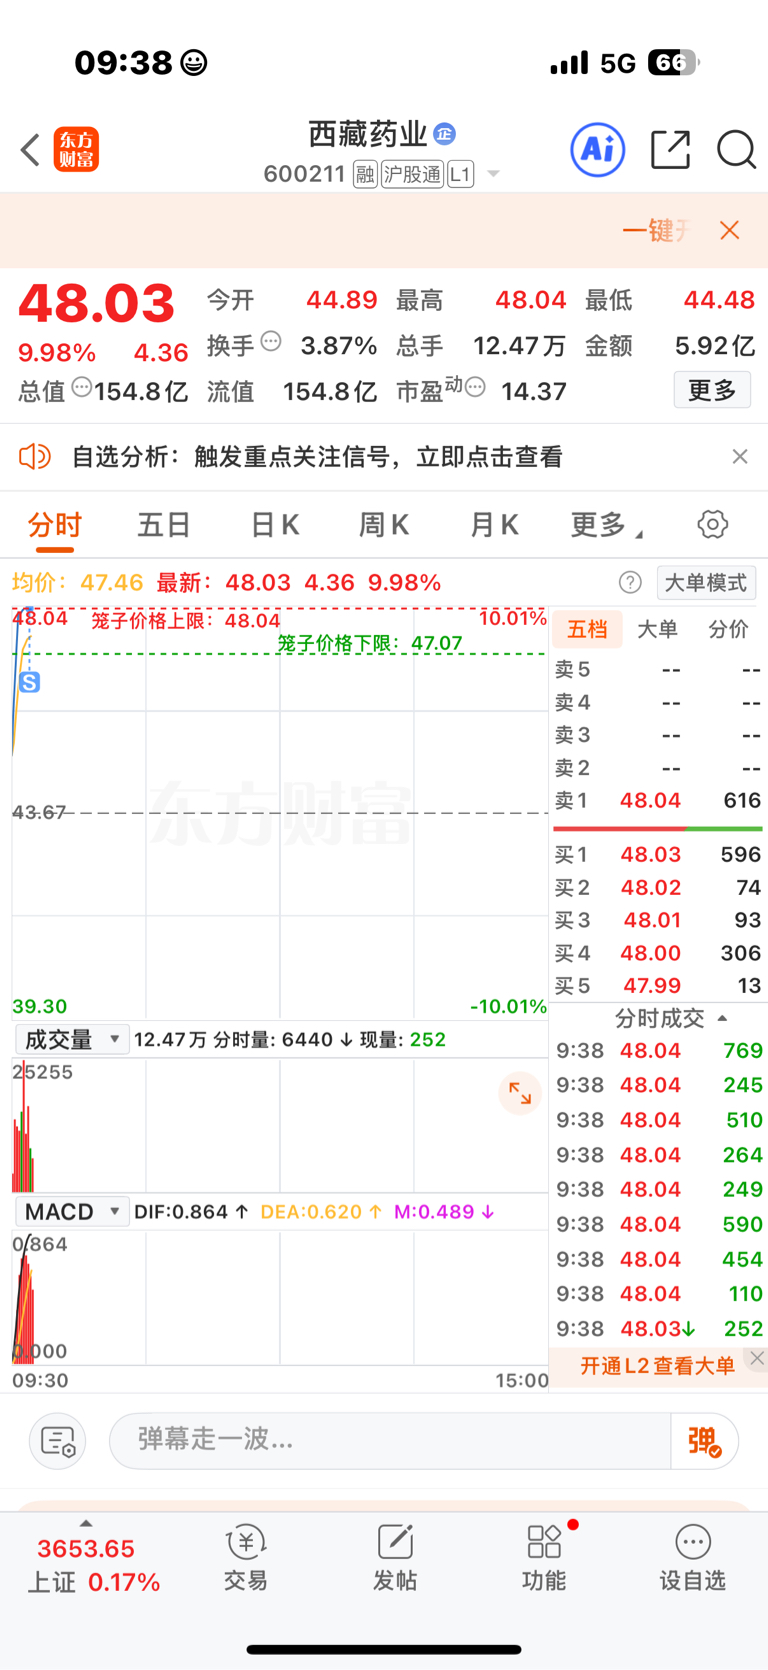Viewport: 768px width, 1670px height.
Task: Tap the trade row with volume 769
Action: [x=659, y=1051]
